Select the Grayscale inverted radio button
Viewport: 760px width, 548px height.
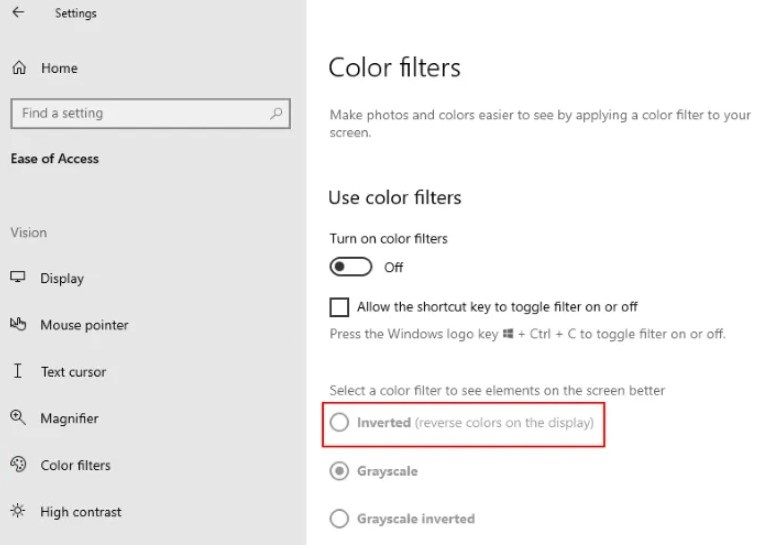339,518
